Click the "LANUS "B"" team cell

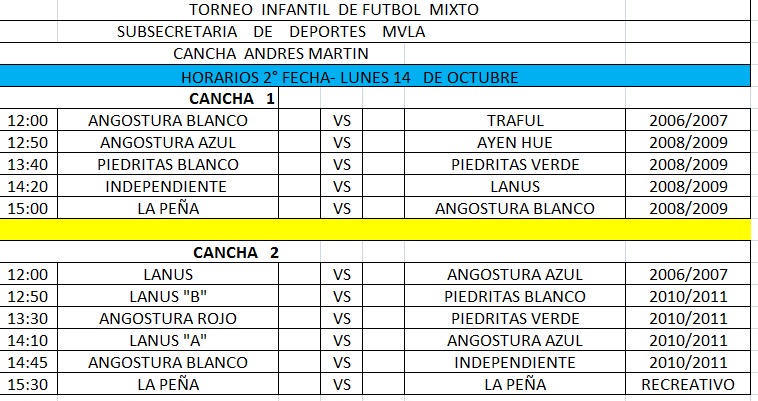pos(168,296)
